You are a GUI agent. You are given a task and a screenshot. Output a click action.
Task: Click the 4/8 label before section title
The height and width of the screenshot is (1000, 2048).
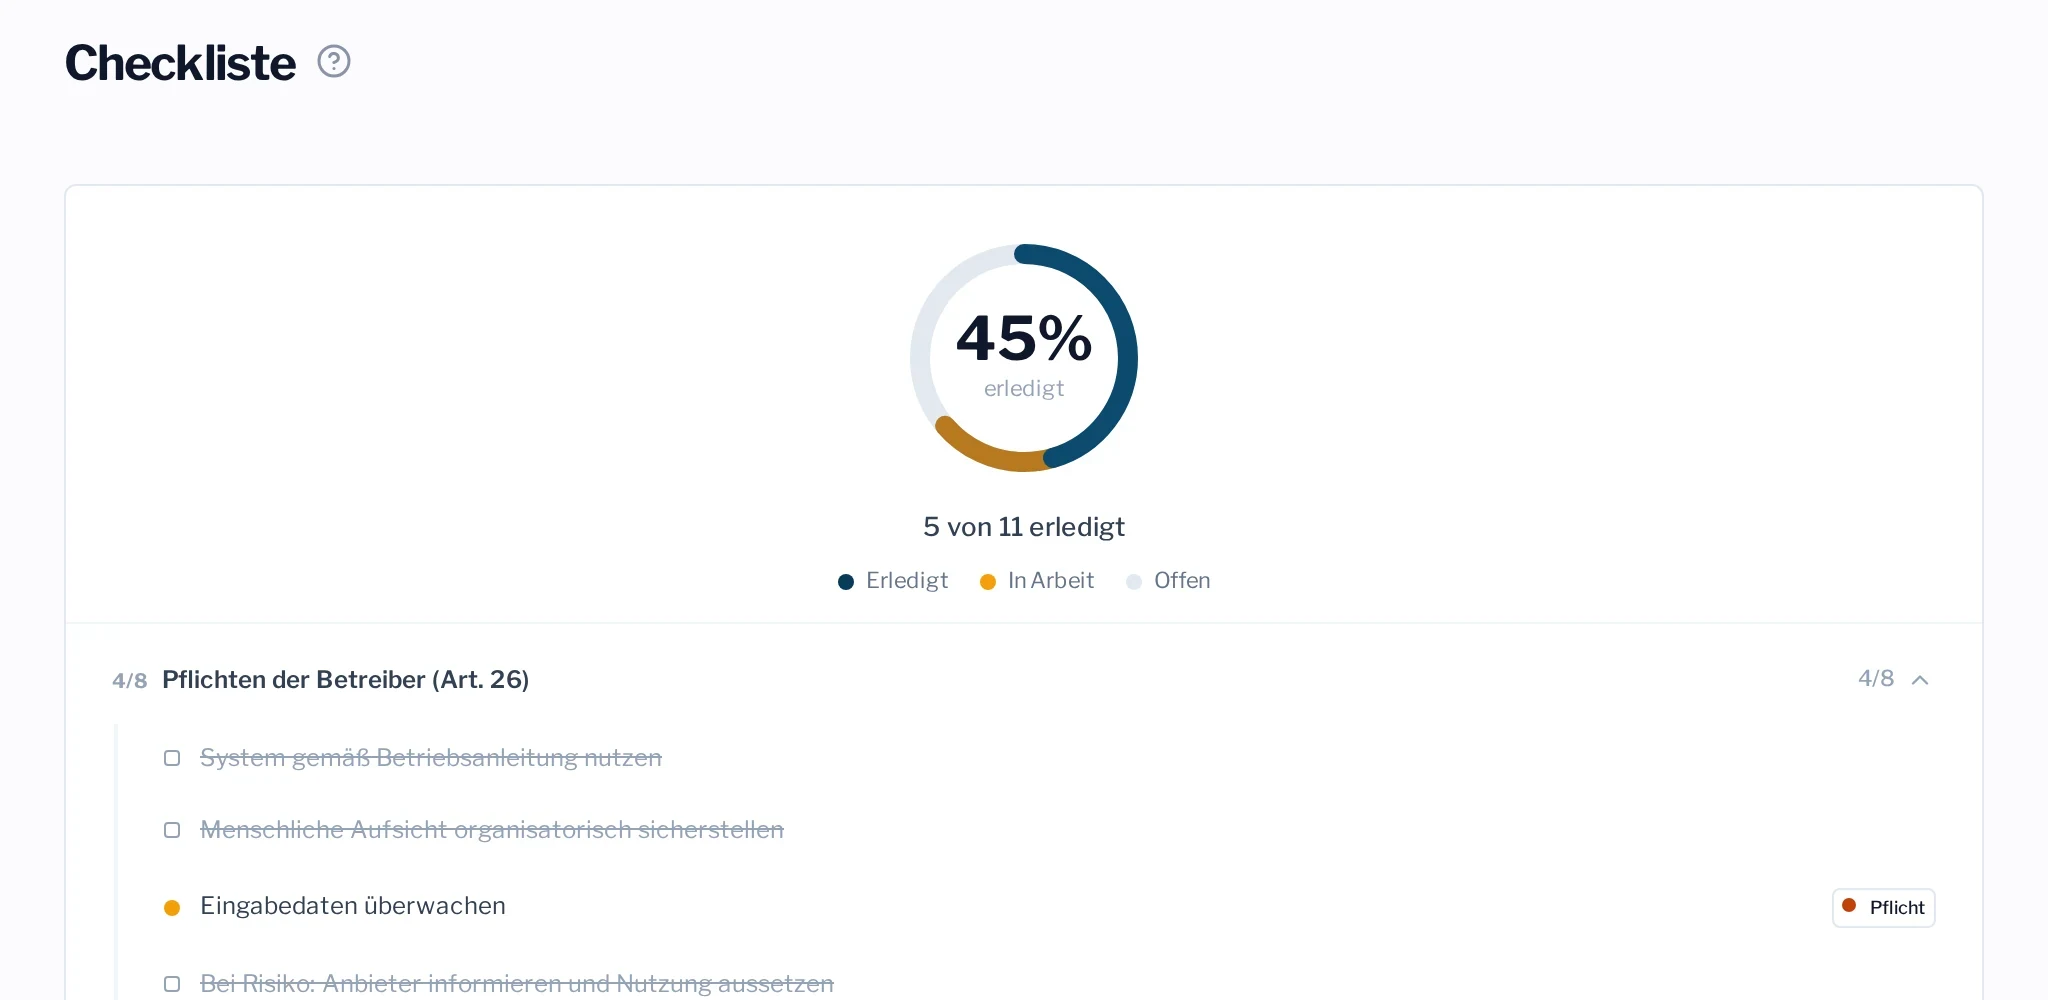point(130,681)
